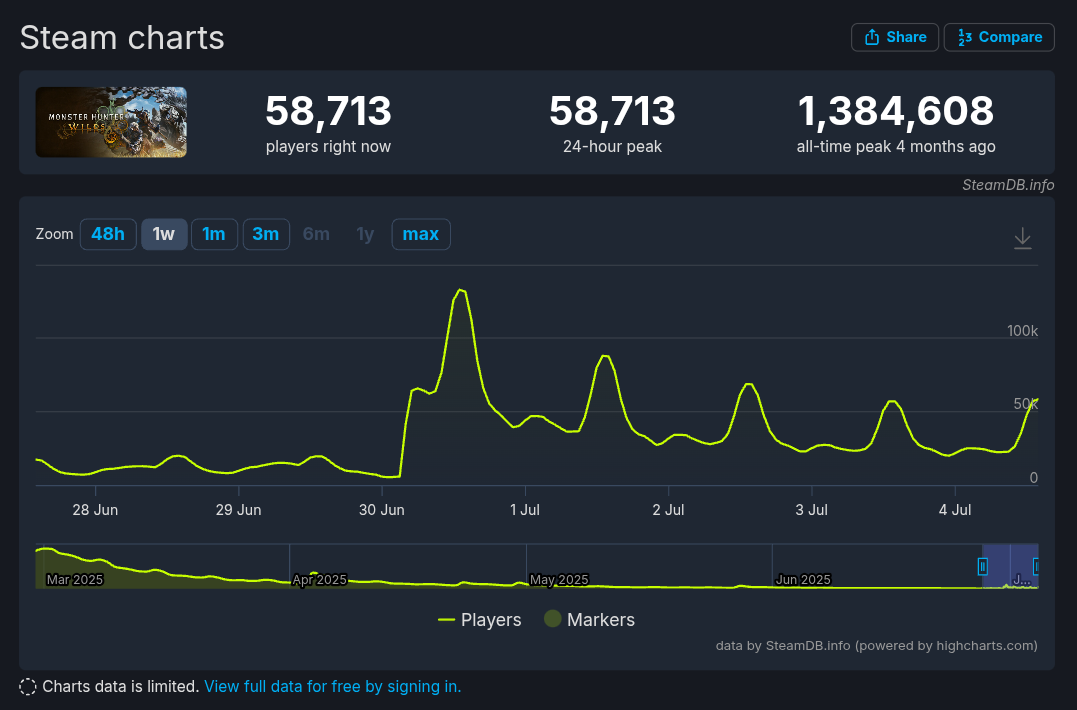
Task: Click the 1,384,608 all-time peak figure
Action: [x=896, y=111]
